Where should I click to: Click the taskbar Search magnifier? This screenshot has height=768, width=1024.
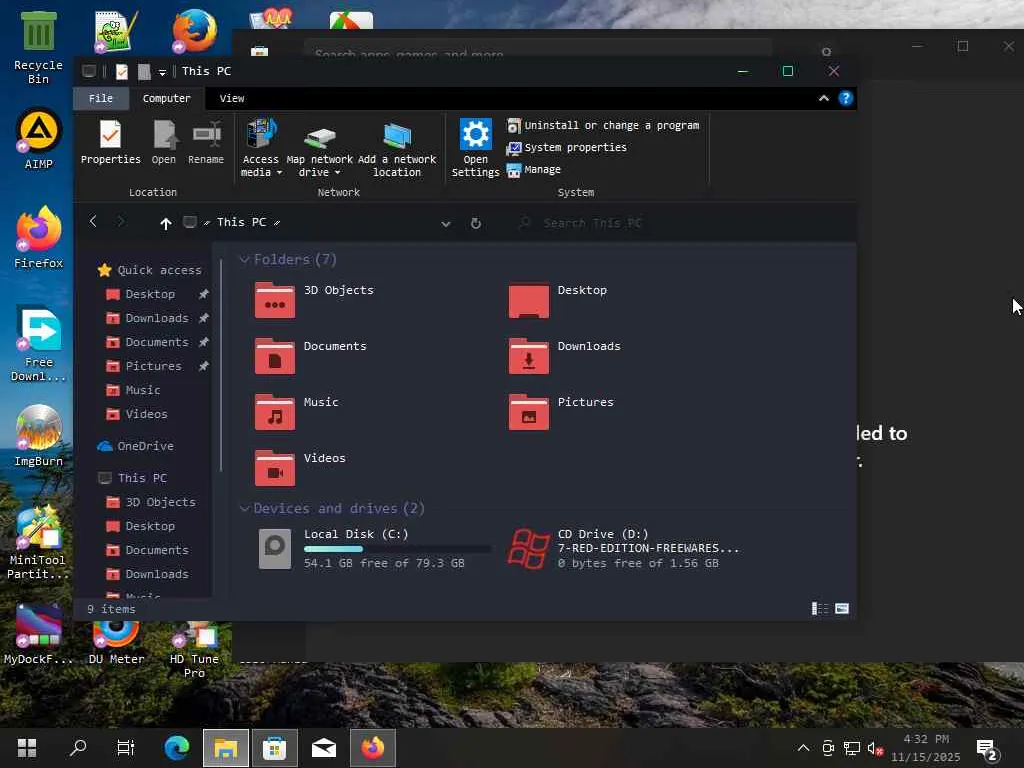pyautogui.click(x=78, y=748)
